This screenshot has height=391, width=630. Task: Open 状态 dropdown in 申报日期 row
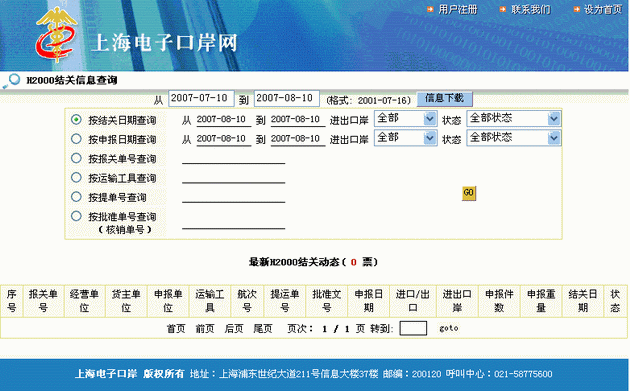click(513, 138)
